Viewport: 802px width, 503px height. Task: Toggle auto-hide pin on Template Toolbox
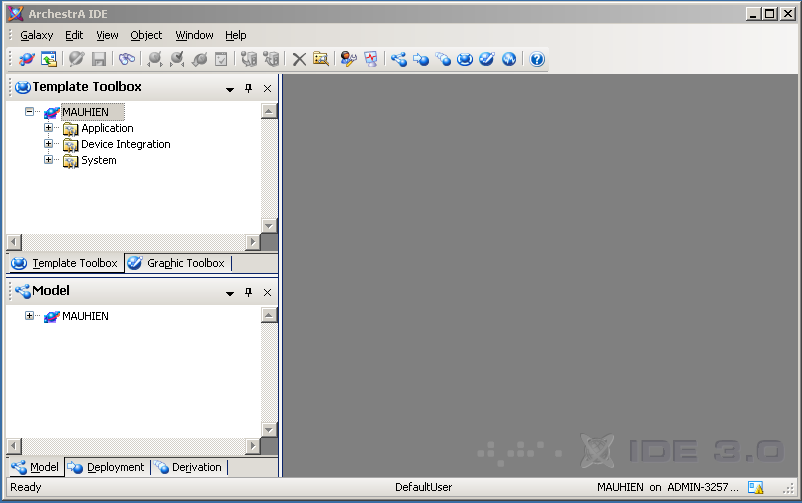pos(249,88)
